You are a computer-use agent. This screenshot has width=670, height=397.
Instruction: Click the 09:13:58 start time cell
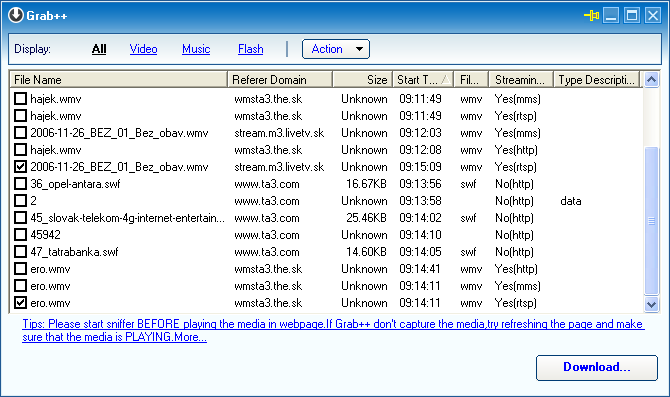pyautogui.click(x=420, y=201)
